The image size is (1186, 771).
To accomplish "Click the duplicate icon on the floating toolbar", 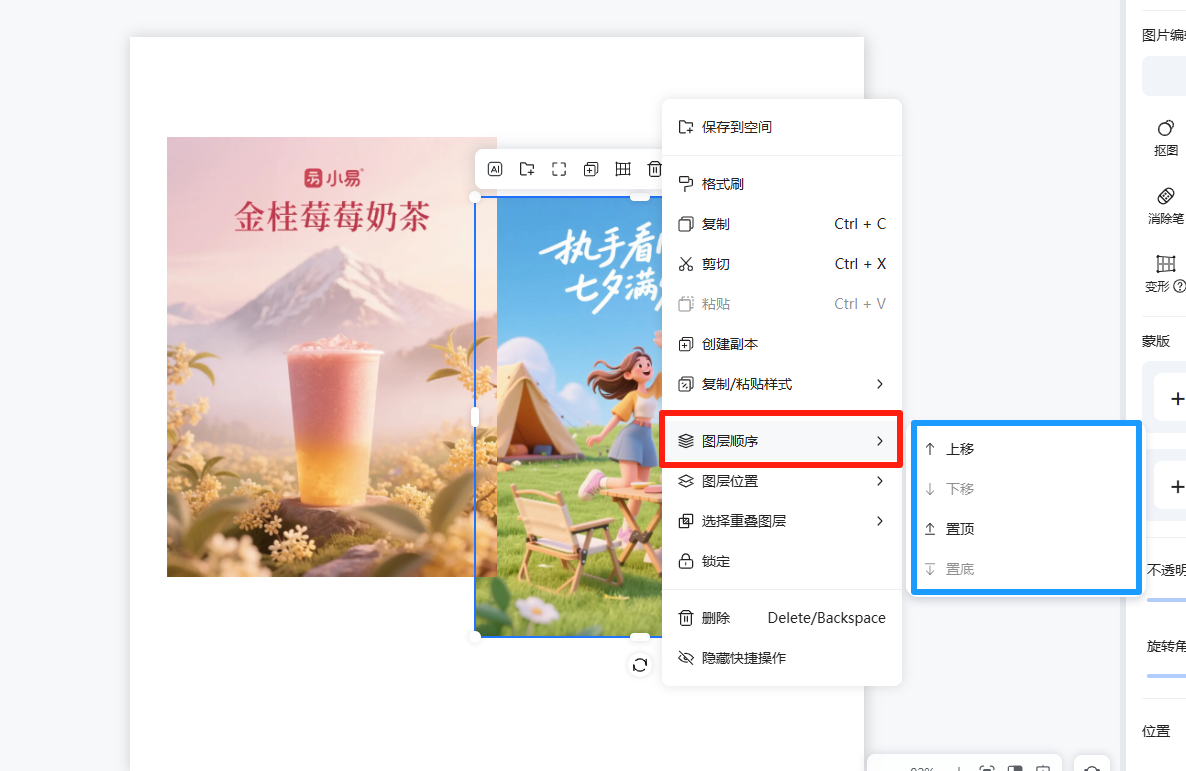I will pyautogui.click(x=590, y=169).
